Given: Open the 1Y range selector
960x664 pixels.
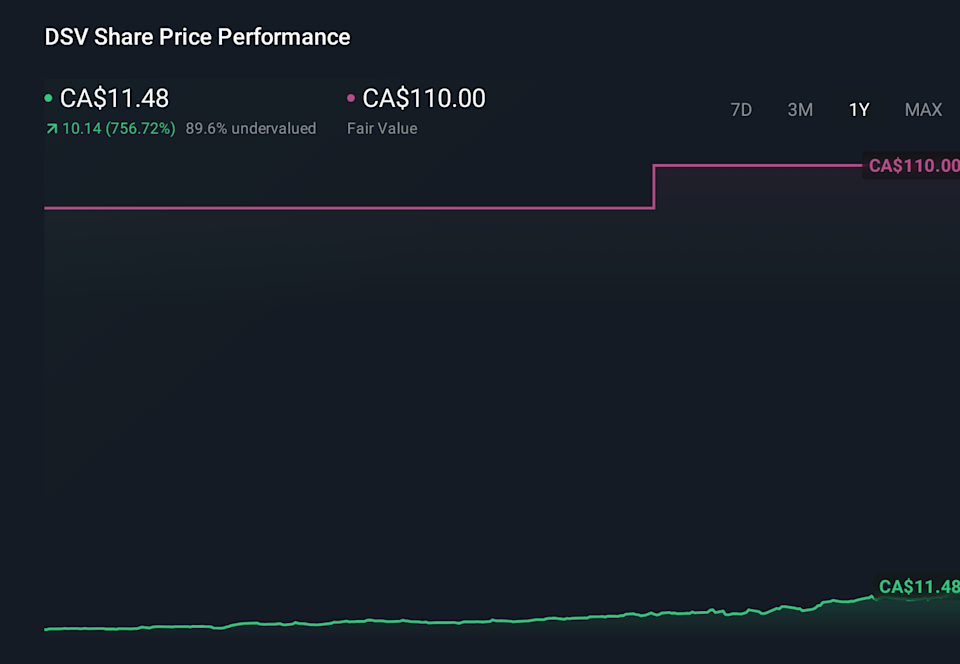Looking at the screenshot, I should pos(859,110).
